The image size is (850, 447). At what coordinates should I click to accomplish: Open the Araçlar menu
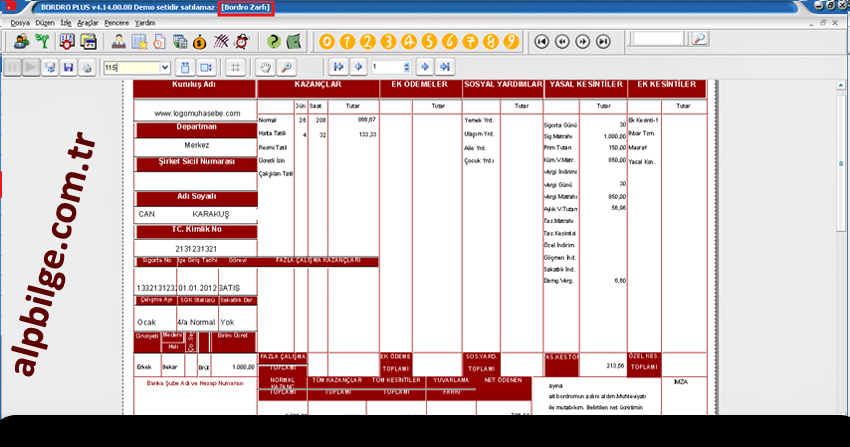point(88,21)
